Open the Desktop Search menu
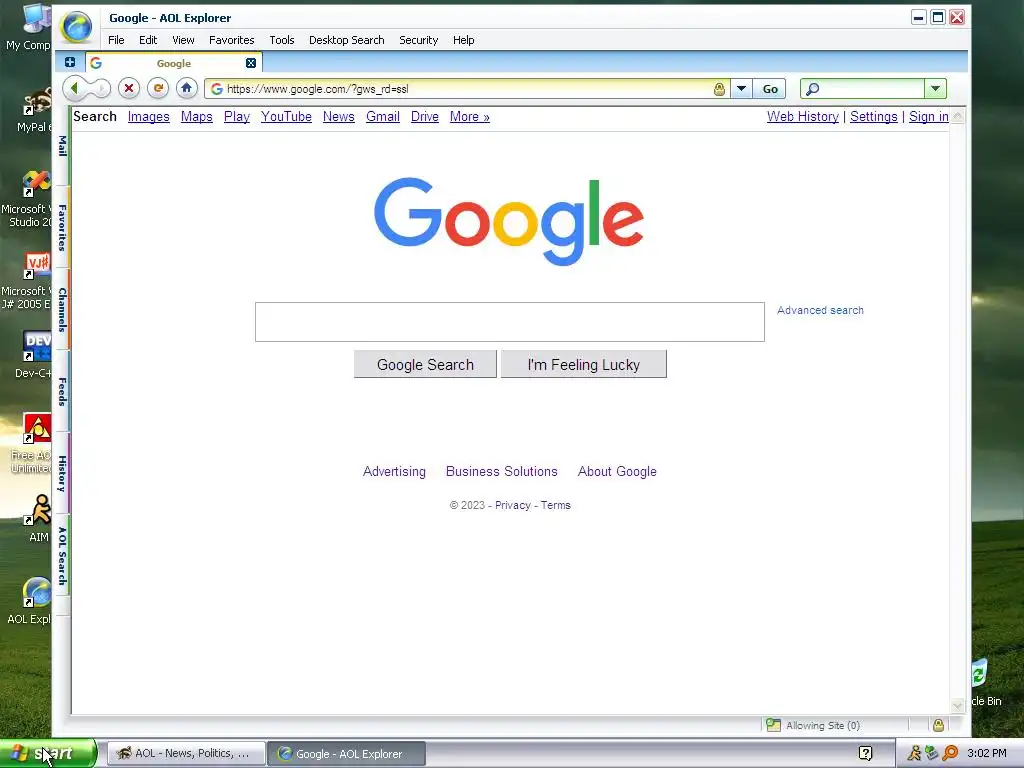This screenshot has width=1024, height=768. point(346,40)
